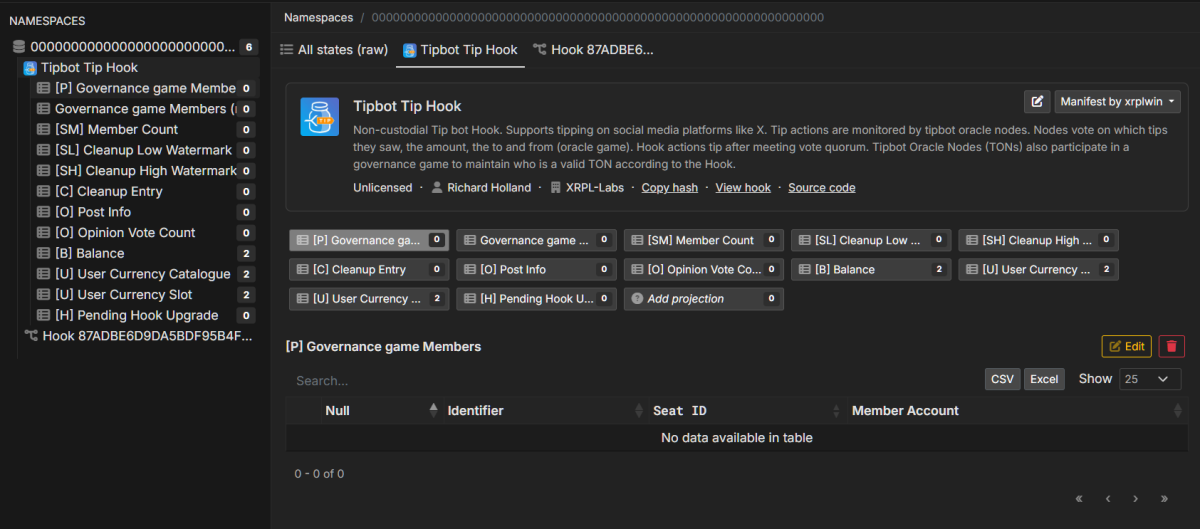
Task: Go to last page of table
Action: (1164, 498)
